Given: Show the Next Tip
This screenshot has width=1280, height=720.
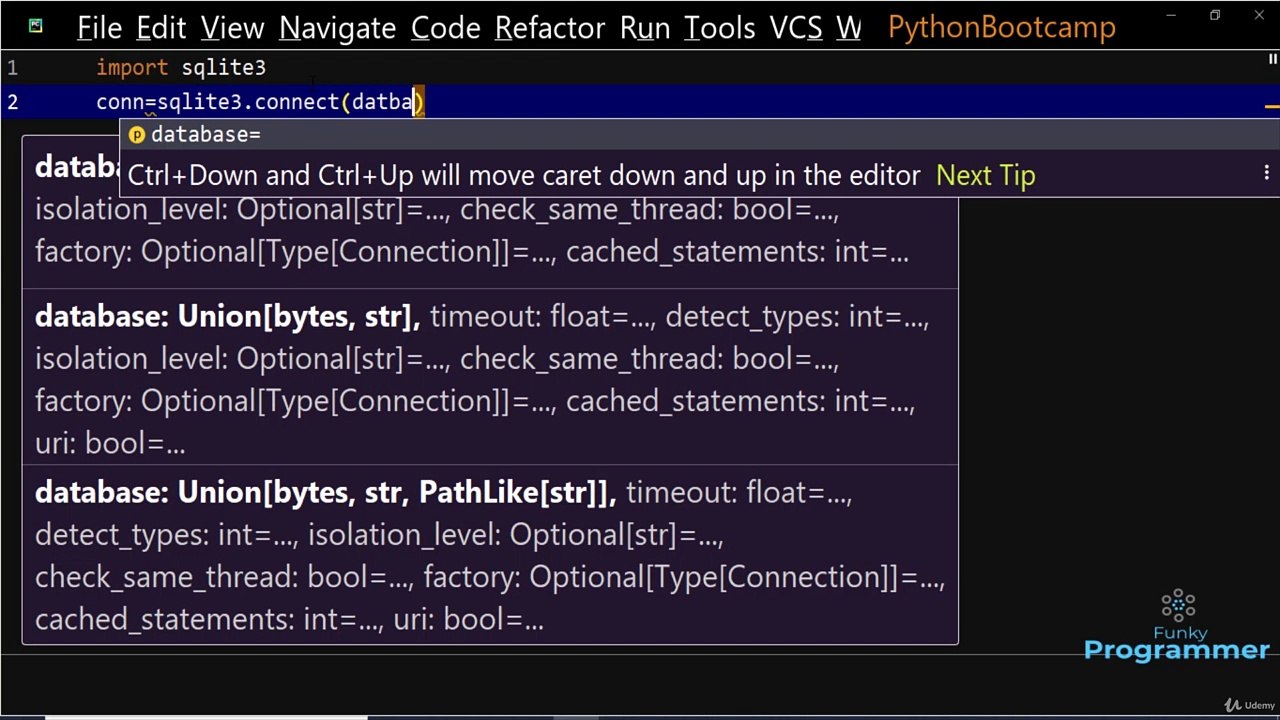Looking at the screenshot, I should click(x=985, y=176).
